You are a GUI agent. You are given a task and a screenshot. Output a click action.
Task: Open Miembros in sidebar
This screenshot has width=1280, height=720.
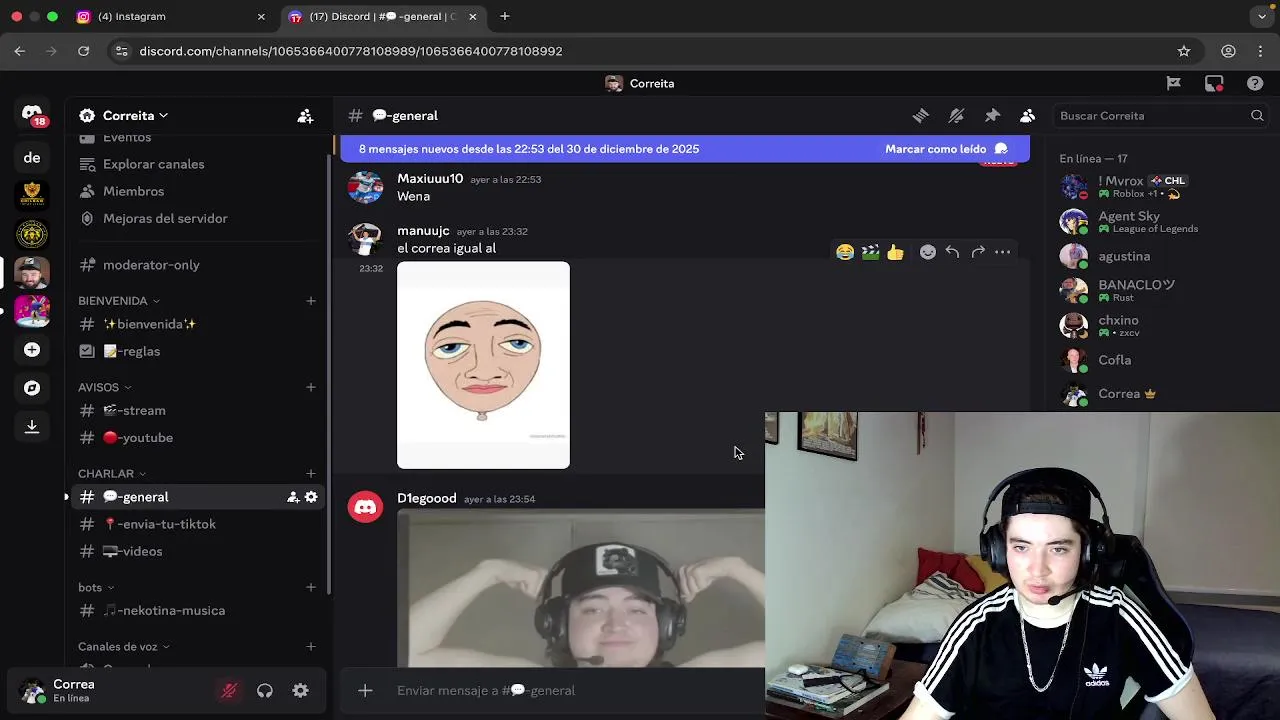coord(196,191)
